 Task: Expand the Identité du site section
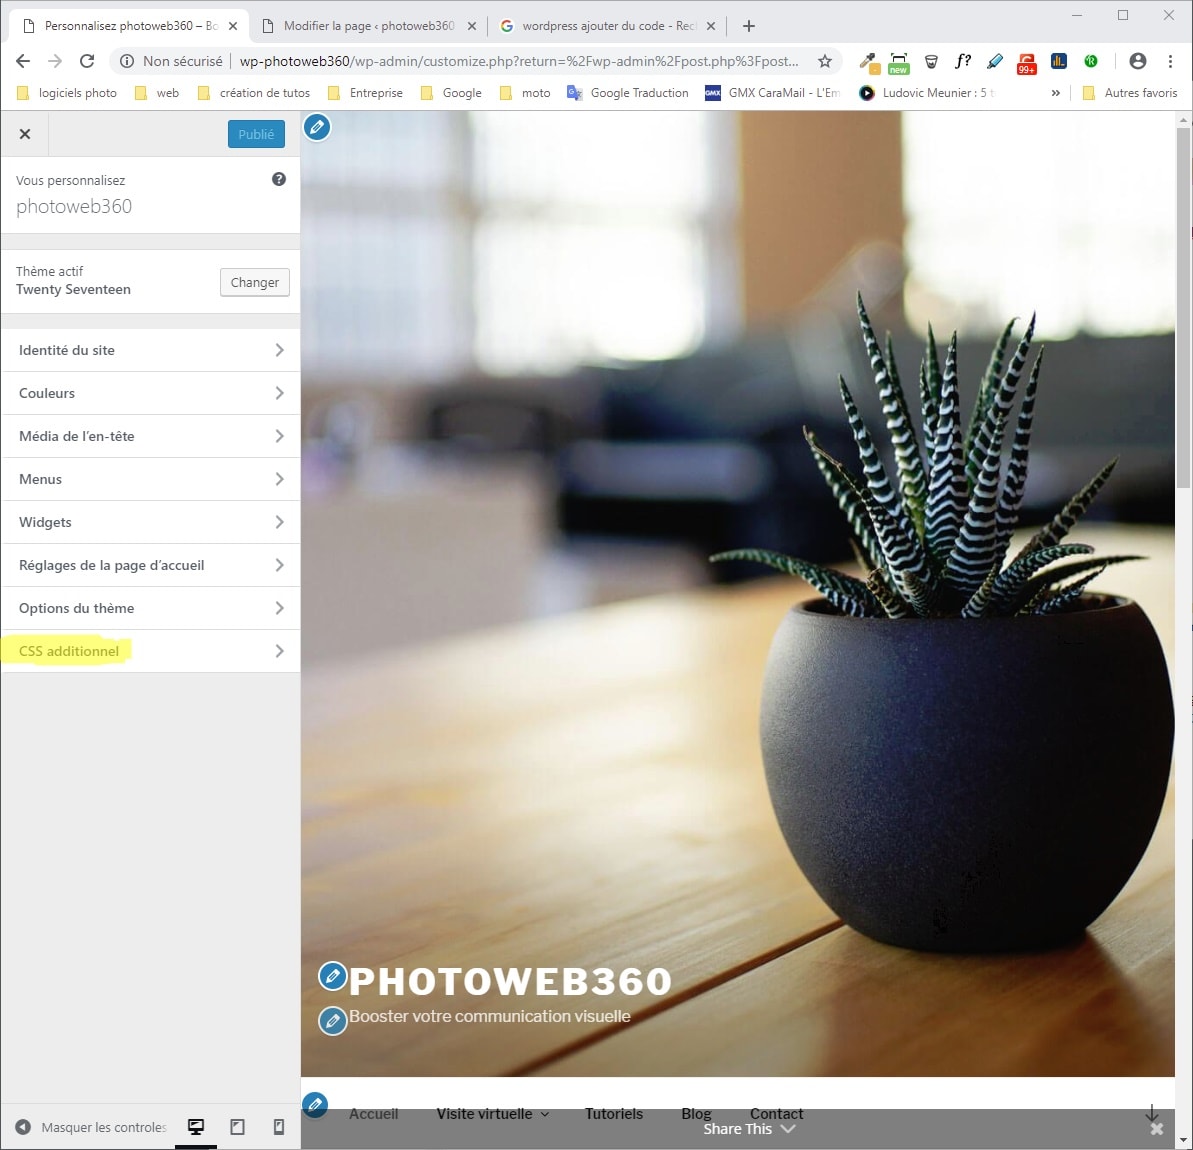[151, 350]
